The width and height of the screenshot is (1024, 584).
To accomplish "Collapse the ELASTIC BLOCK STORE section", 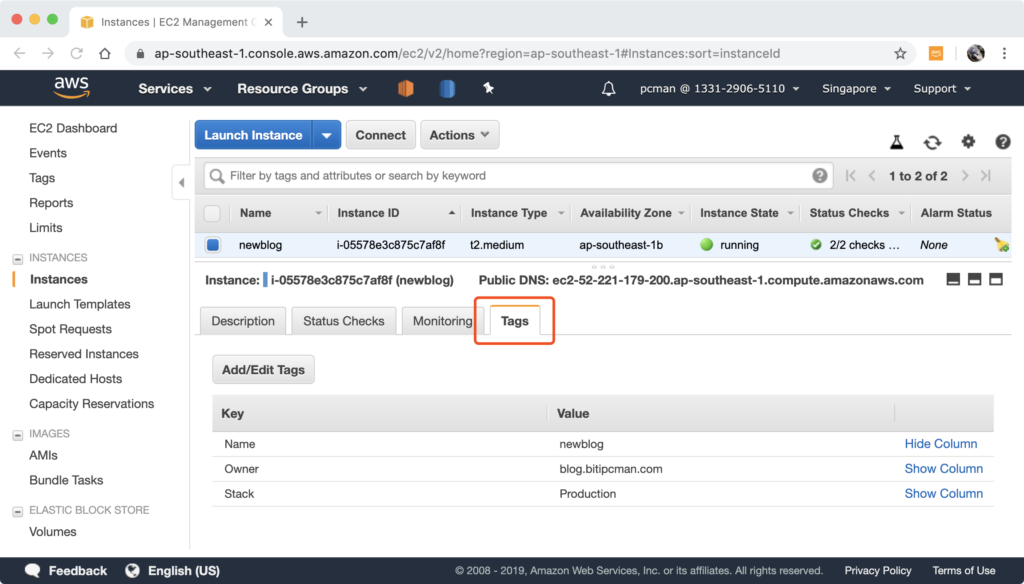I will 18,511.
